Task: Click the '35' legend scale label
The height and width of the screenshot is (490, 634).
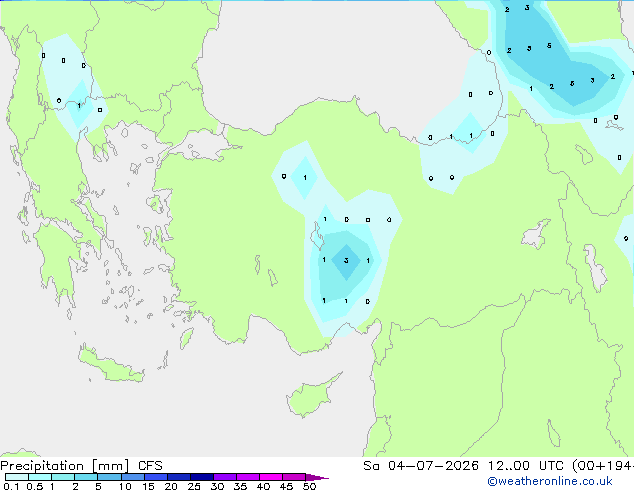Action: coord(240,486)
